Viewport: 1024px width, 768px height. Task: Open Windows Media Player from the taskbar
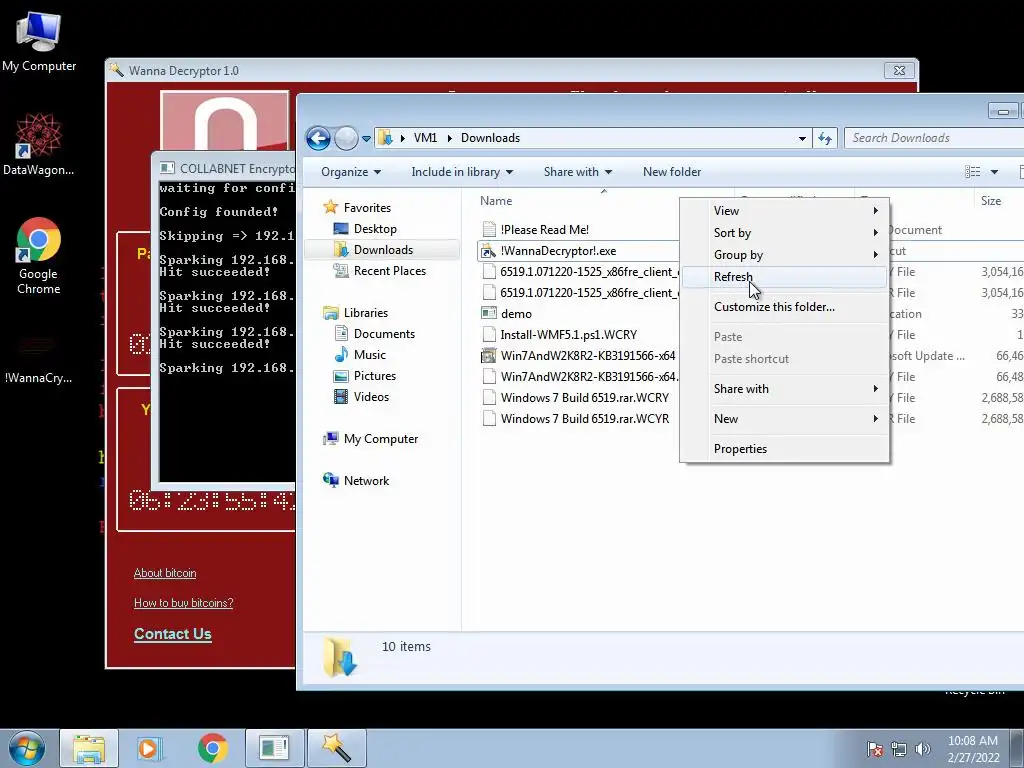click(x=149, y=748)
